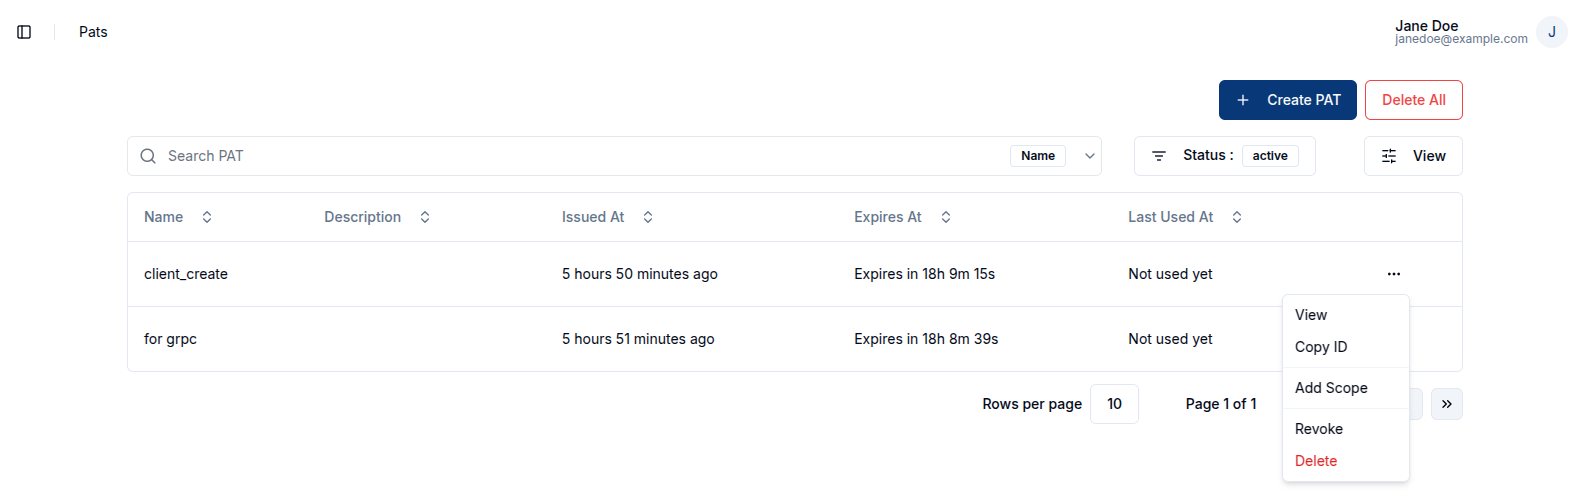Sort by Issued At column arrows
Image resolution: width=1582 pixels, height=503 pixels.
pyautogui.click(x=648, y=217)
